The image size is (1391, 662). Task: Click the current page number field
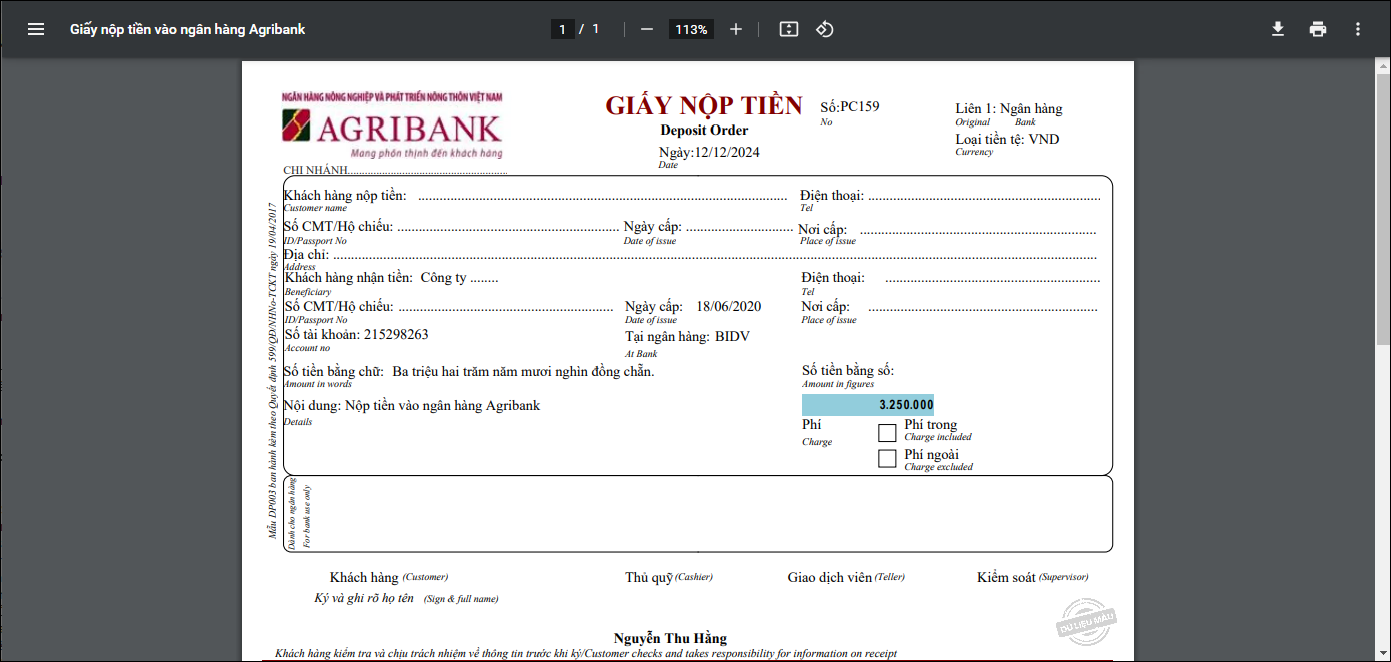(562, 29)
